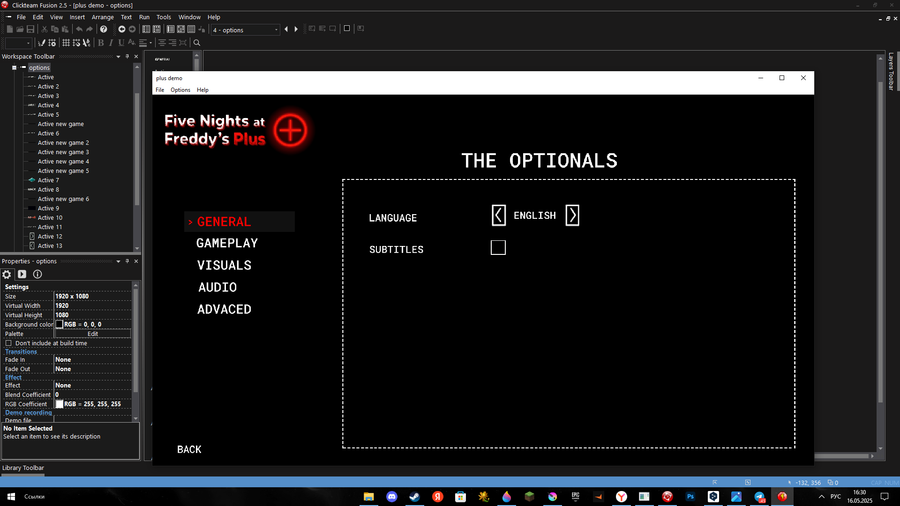Image resolution: width=900 pixels, height=506 pixels.
Task: Open the About info properties tab
Action: [37, 274]
